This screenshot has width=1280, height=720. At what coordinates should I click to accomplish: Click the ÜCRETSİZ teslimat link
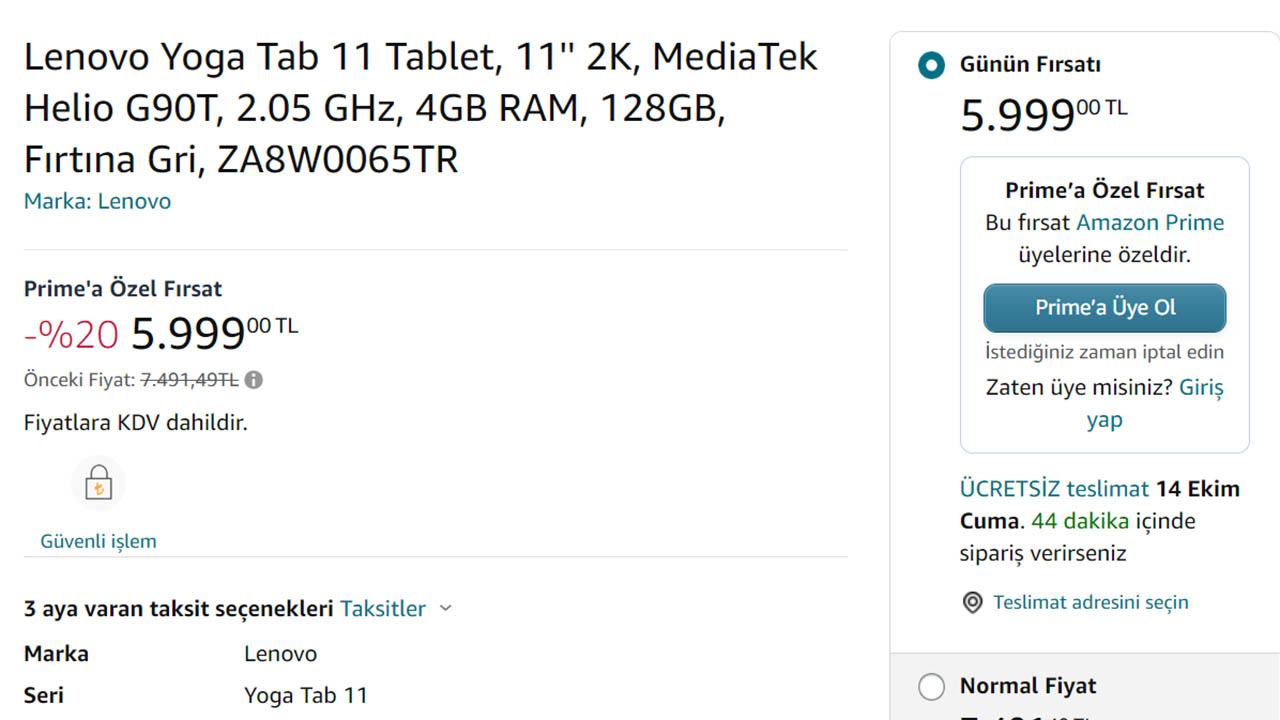pyautogui.click(x=1054, y=489)
